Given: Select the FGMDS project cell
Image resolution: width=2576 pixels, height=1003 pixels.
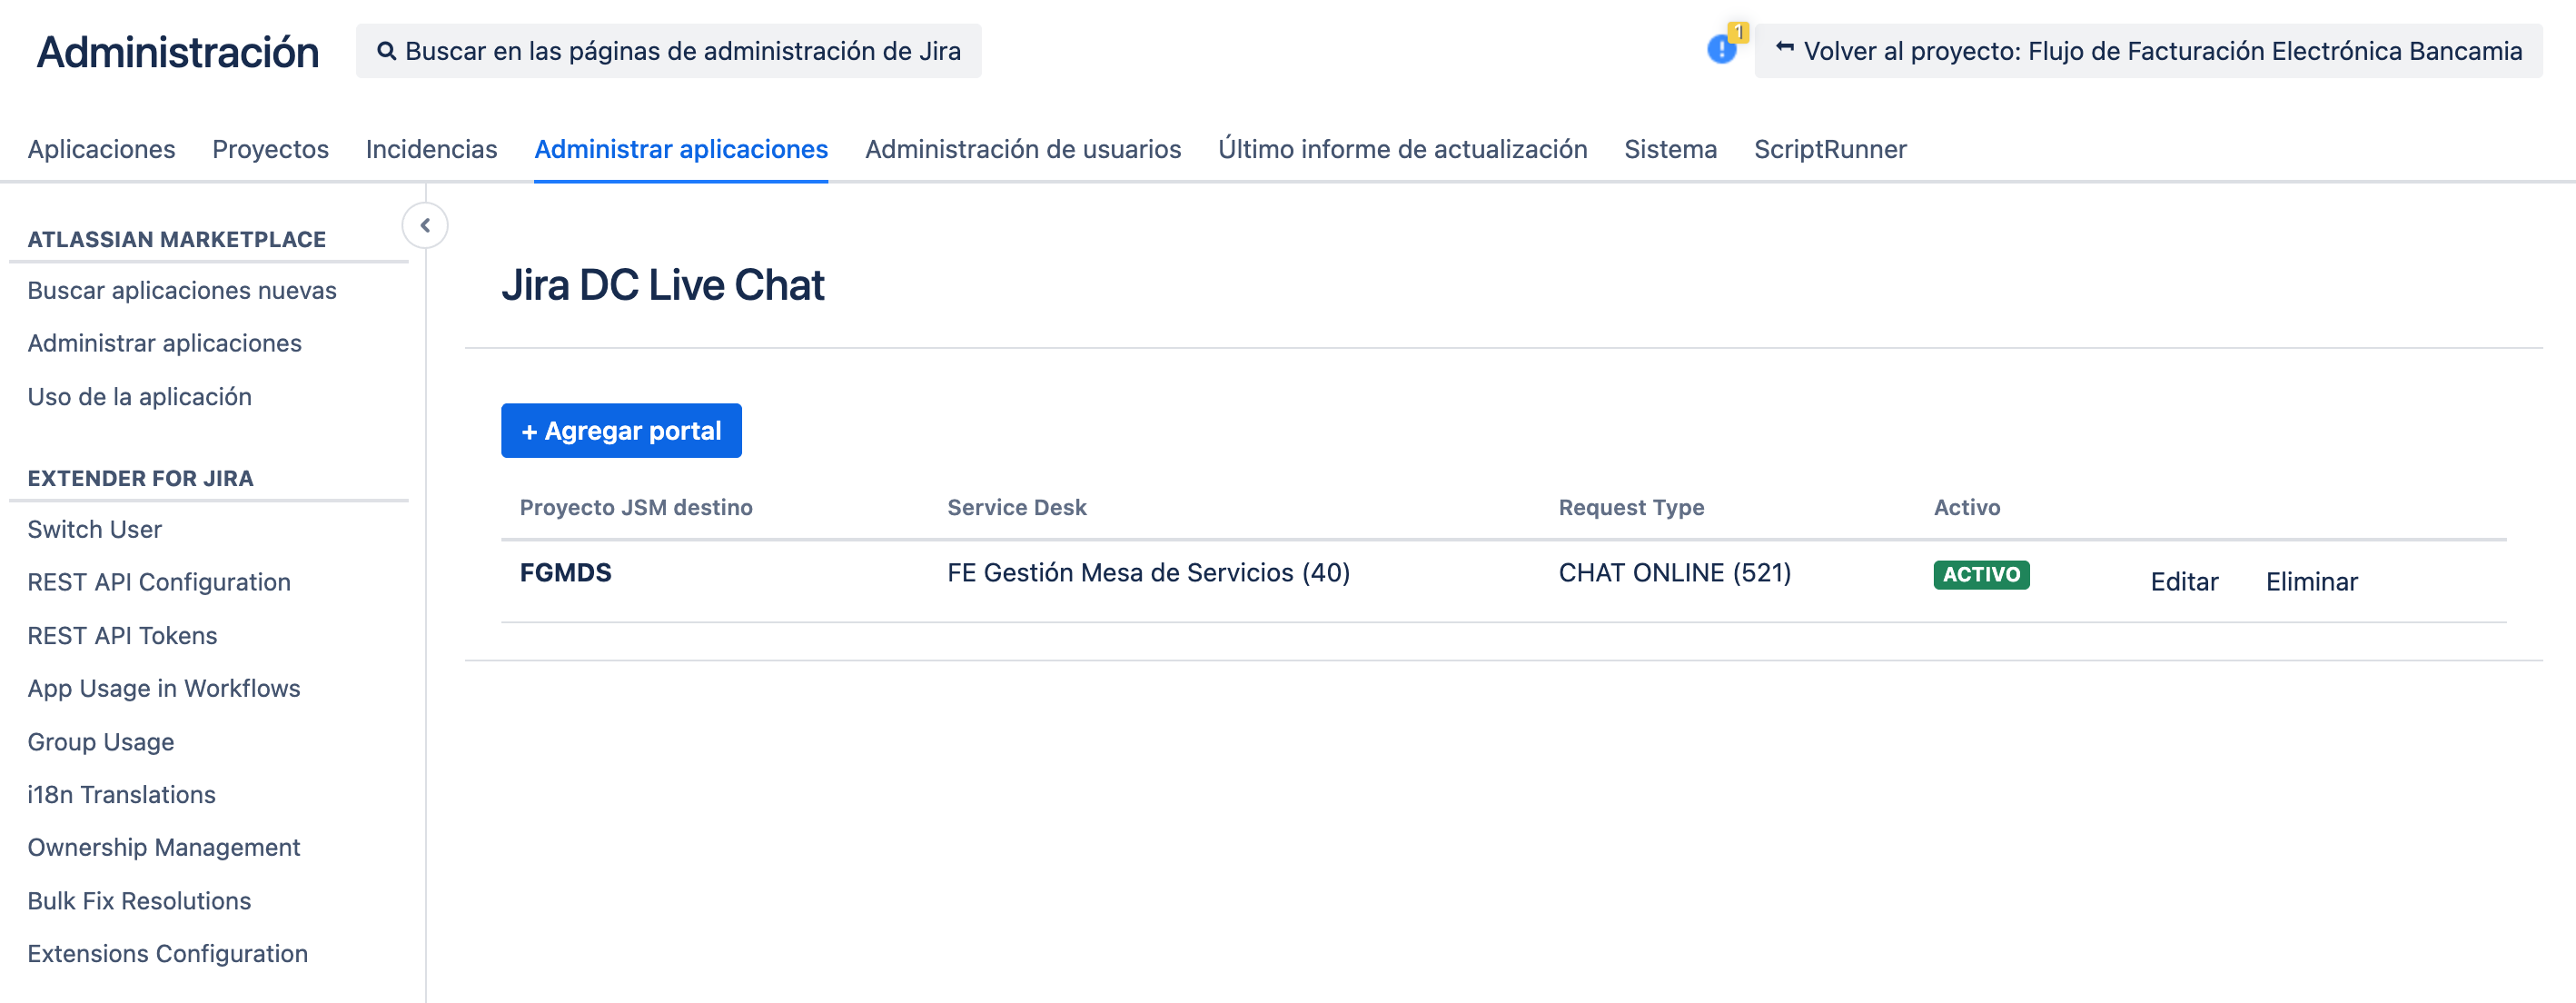Looking at the screenshot, I should click(x=565, y=572).
